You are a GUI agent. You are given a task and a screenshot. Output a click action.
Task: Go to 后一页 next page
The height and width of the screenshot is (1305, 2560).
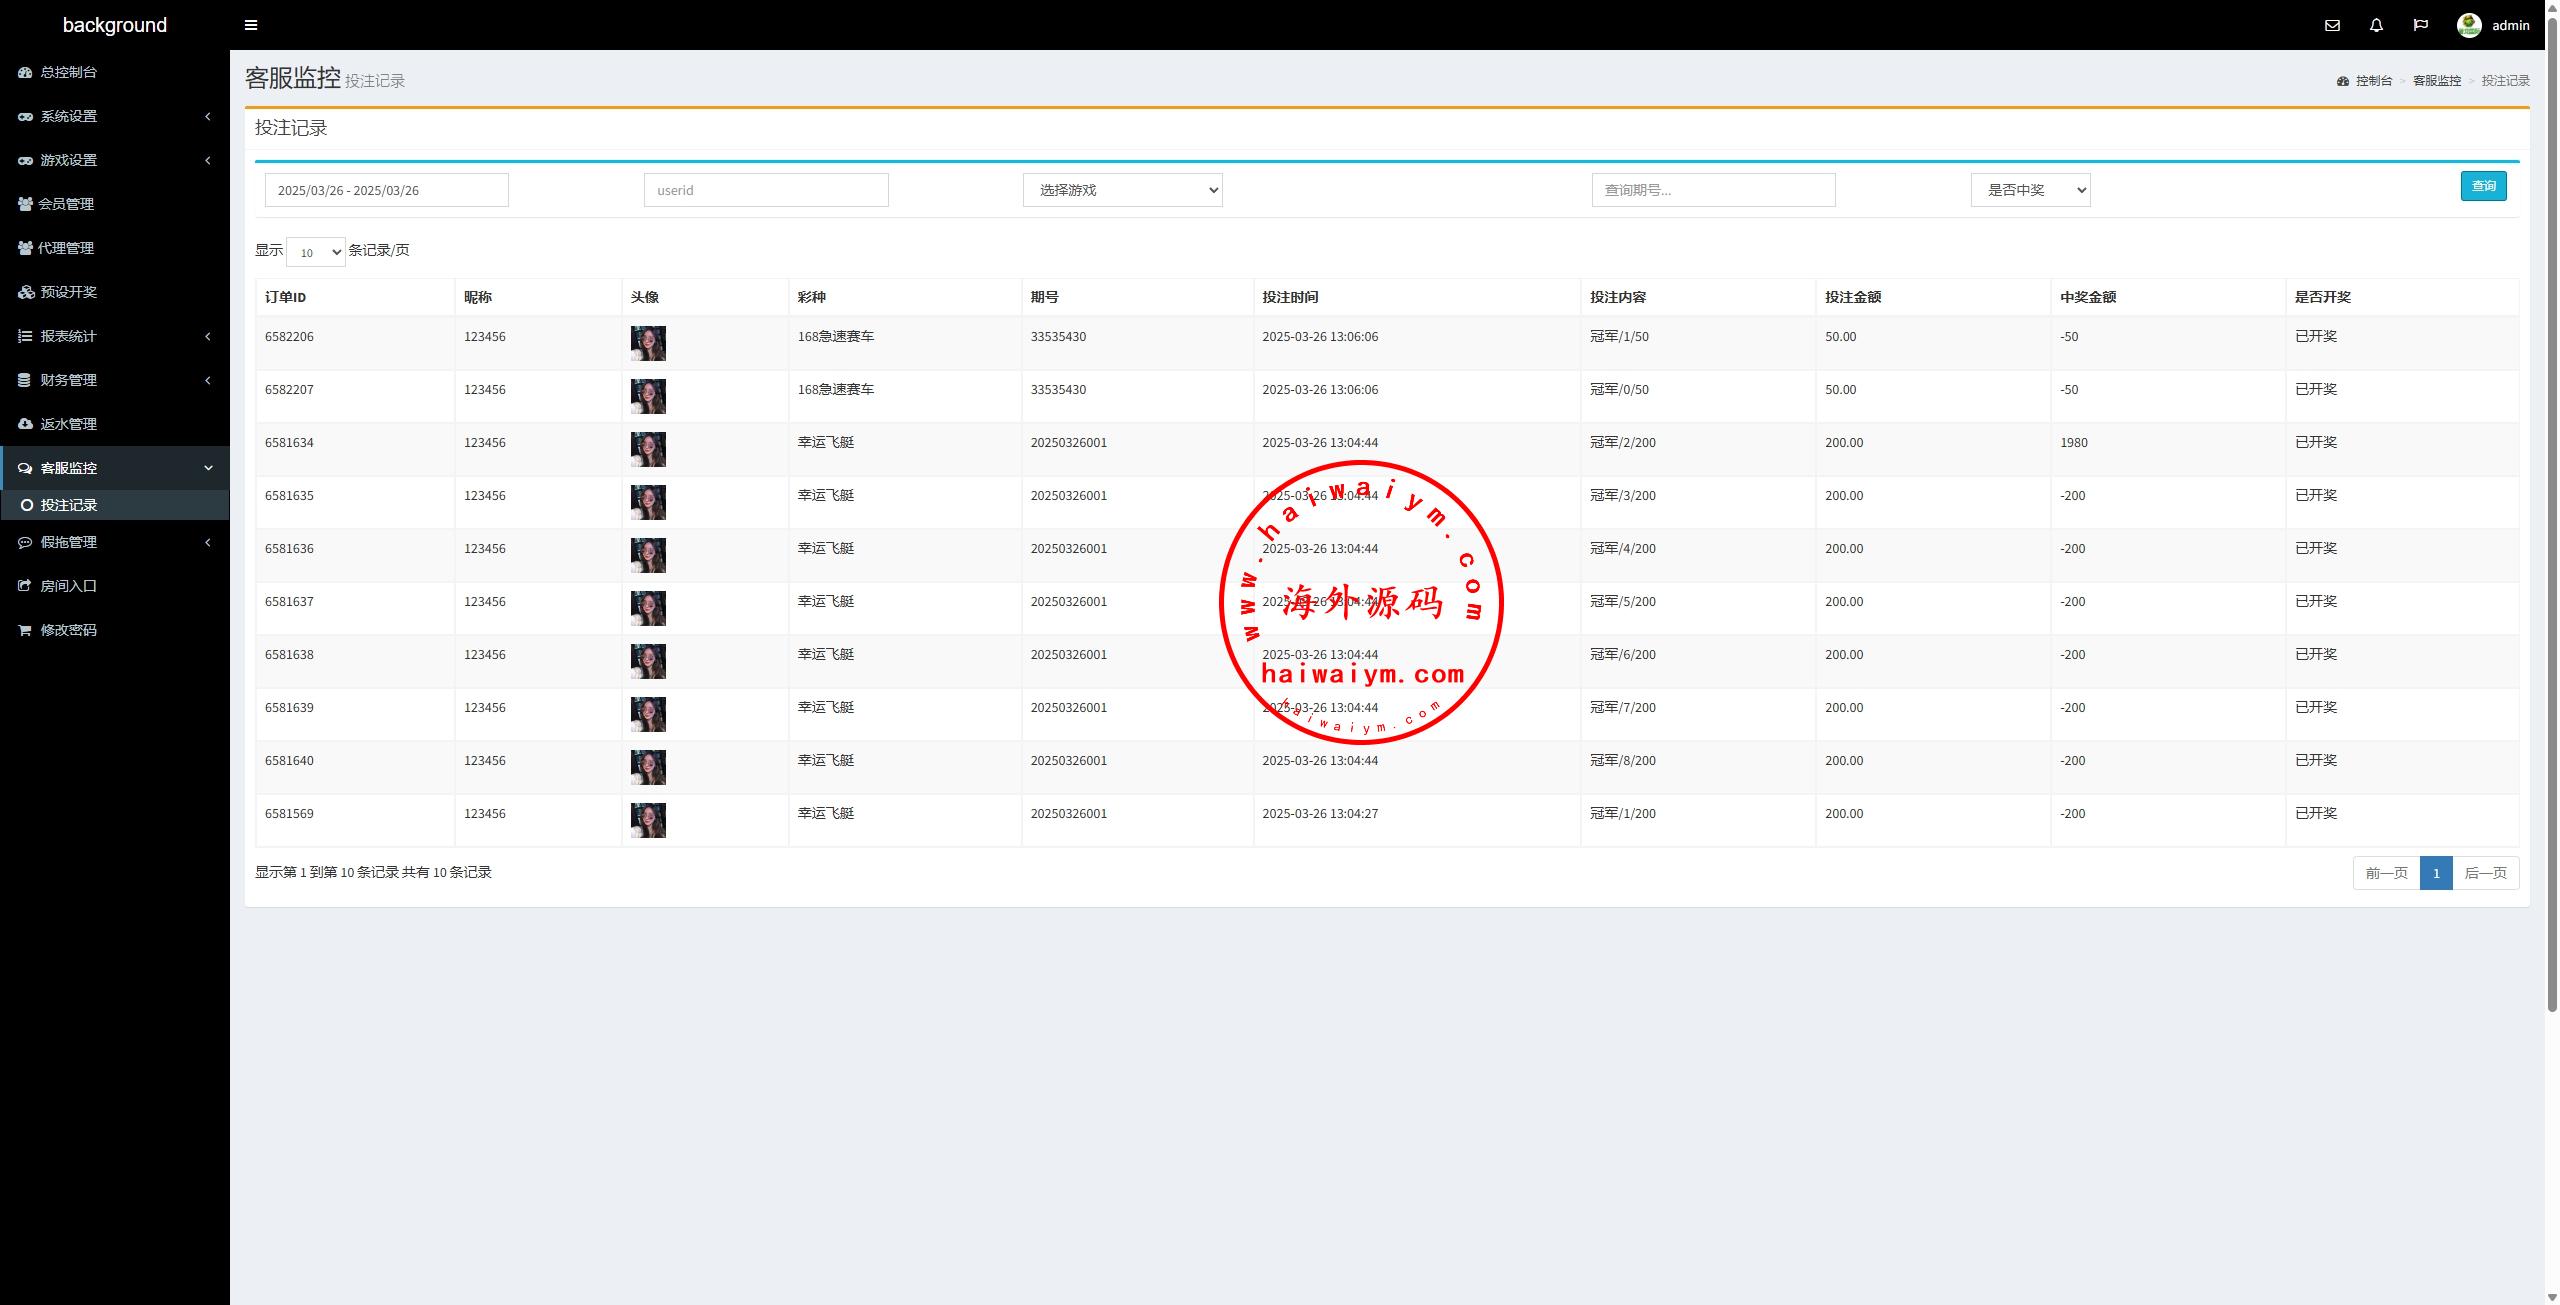(2485, 873)
